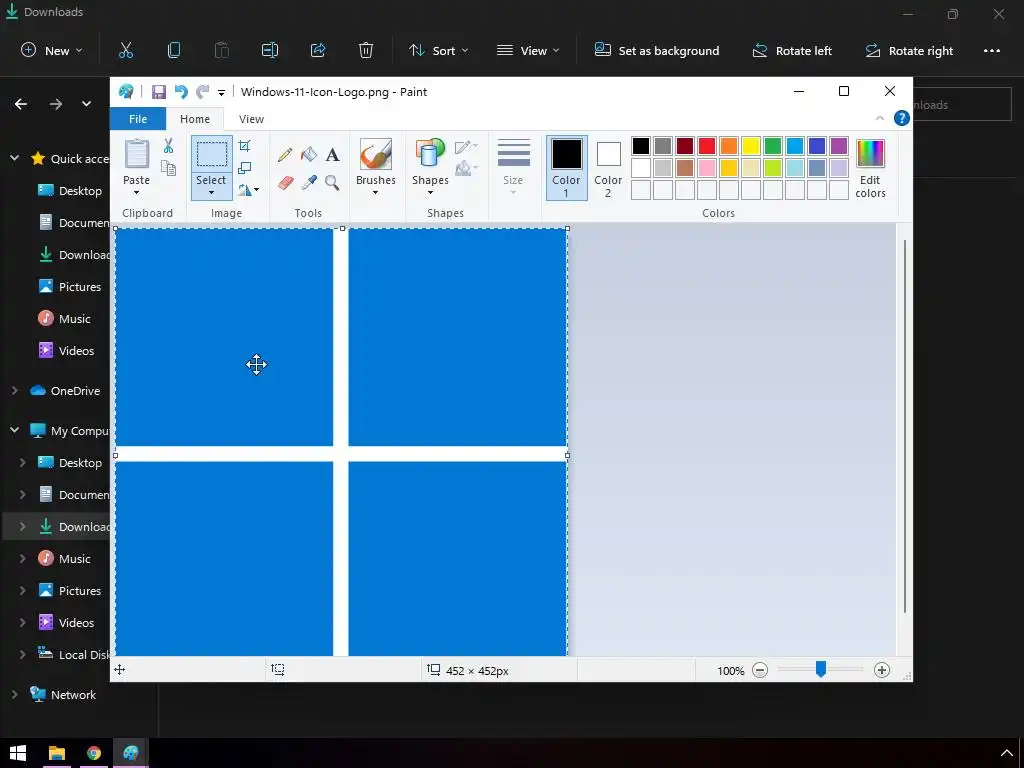Click the Redo arrow in Paint title bar
Image resolution: width=1024 pixels, height=768 pixels.
[x=203, y=92]
